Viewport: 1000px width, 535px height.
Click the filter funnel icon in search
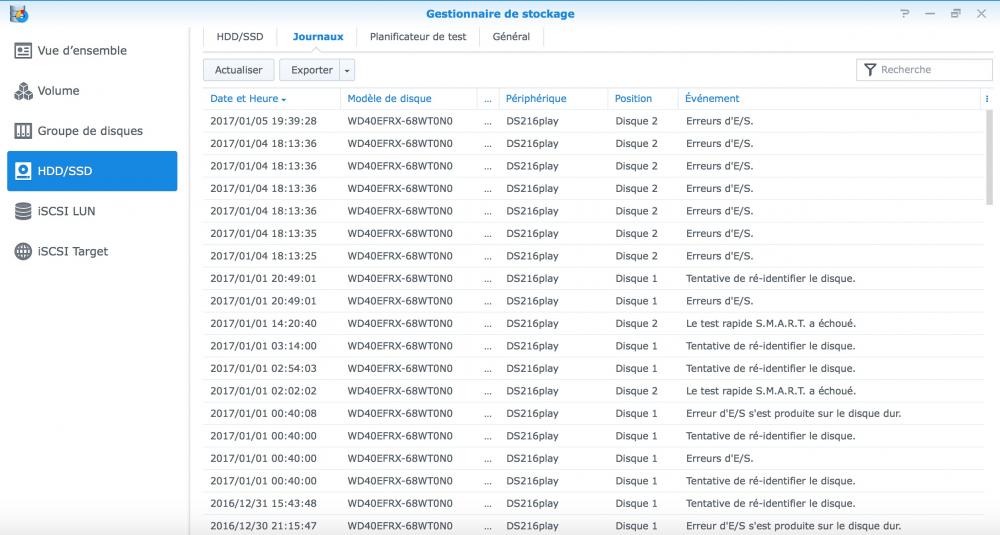(x=870, y=70)
